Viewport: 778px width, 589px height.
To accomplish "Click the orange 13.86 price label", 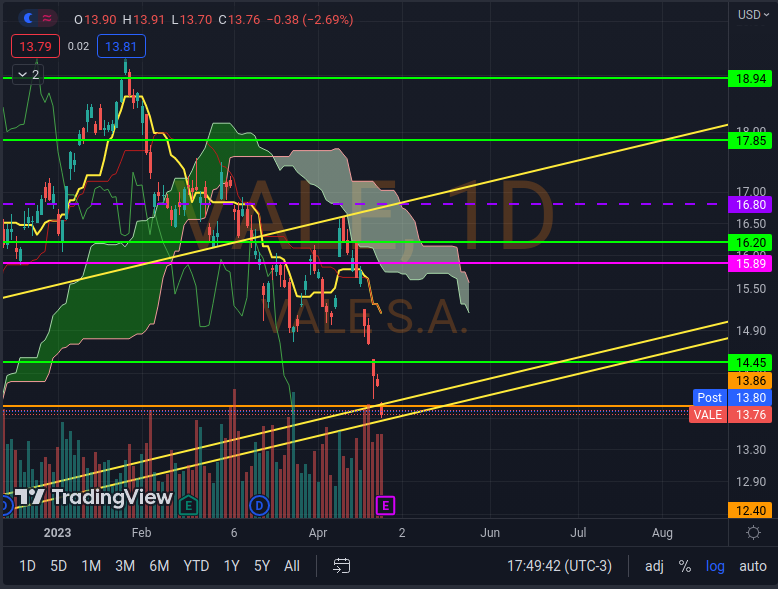I will (x=750, y=381).
